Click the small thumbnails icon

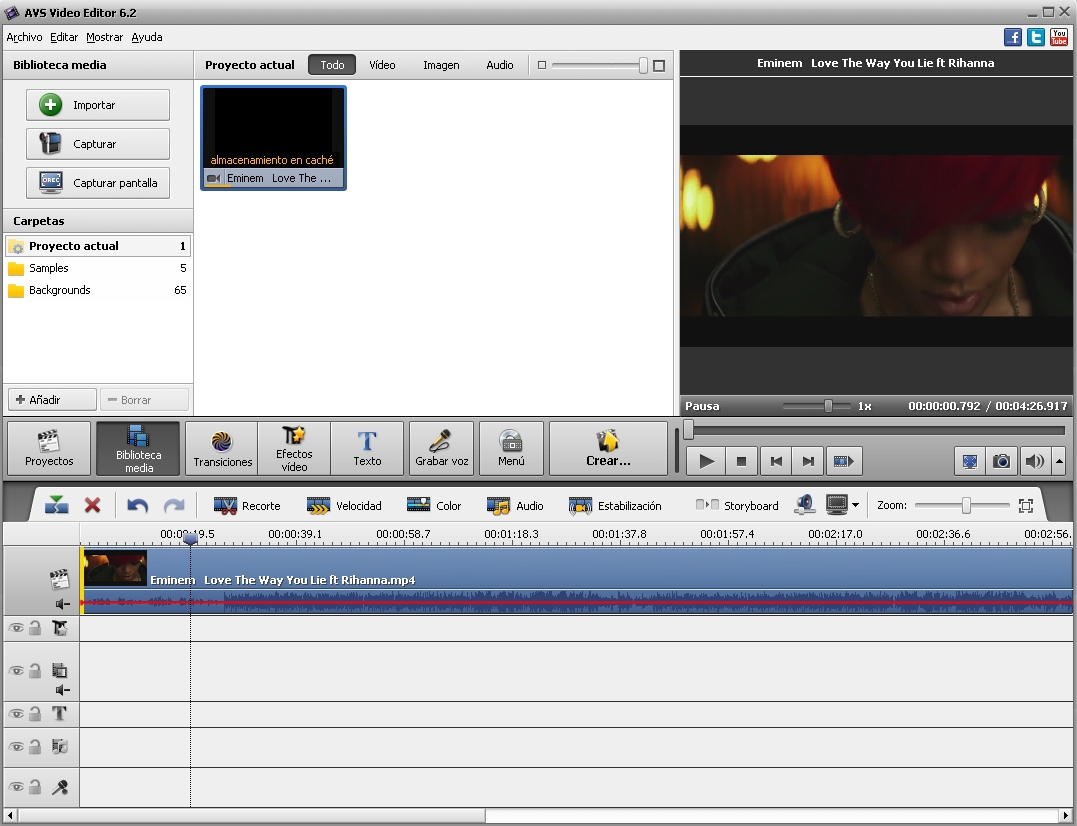542,65
